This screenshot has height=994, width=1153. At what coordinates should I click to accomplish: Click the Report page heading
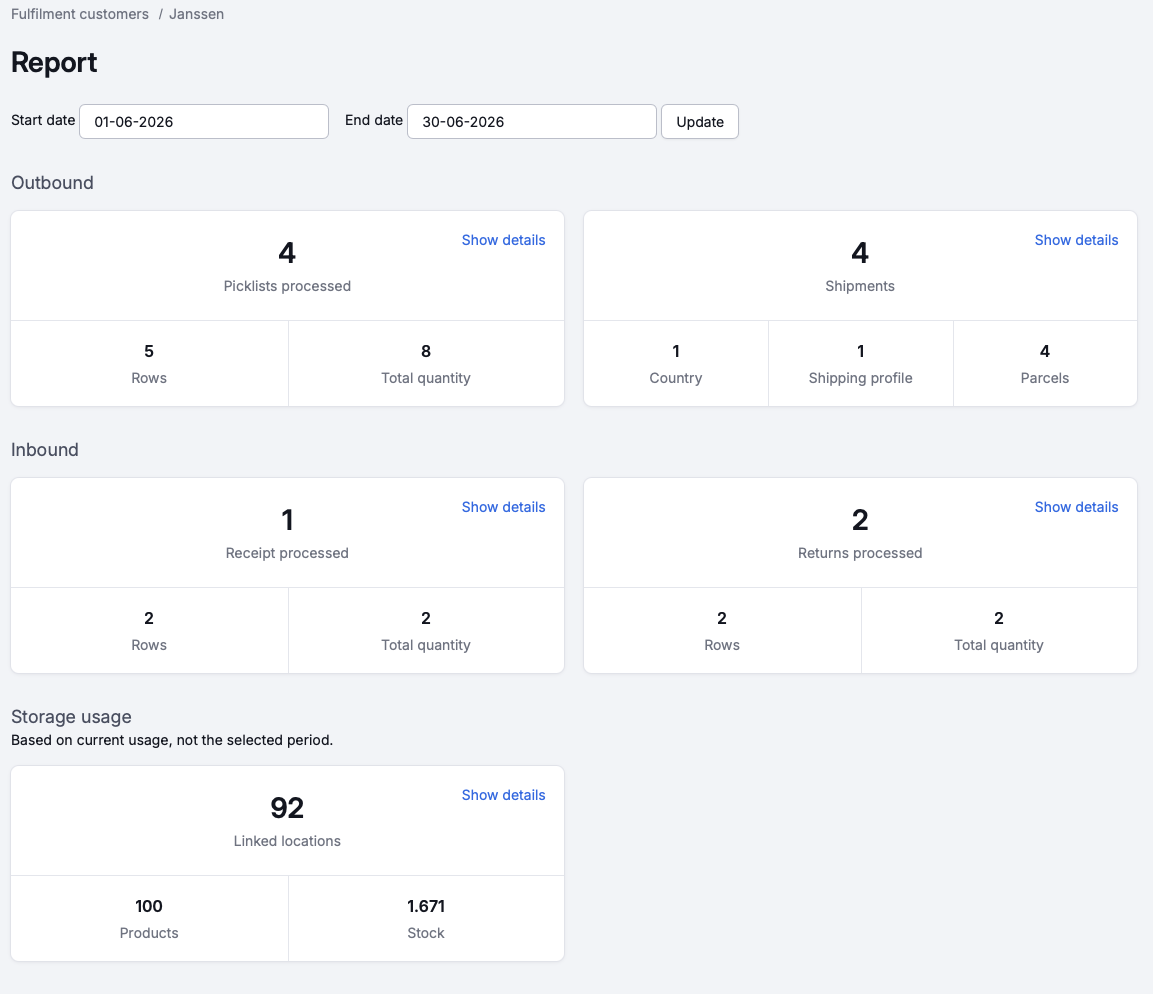54,62
